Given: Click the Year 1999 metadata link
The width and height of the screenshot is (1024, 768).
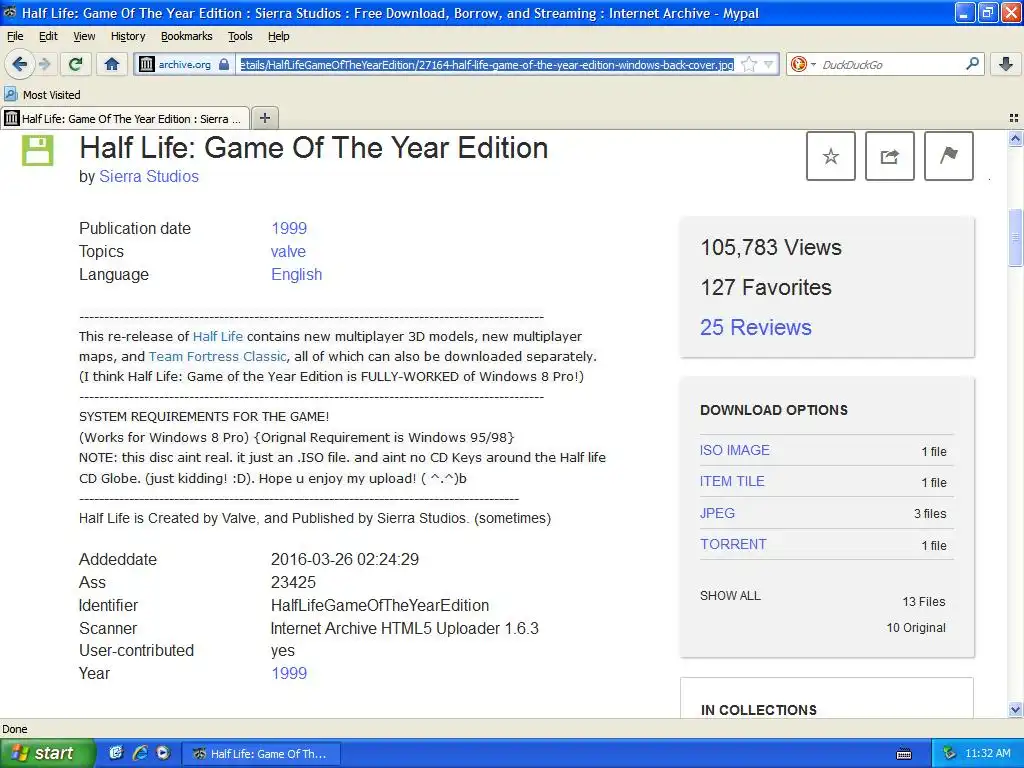Looking at the screenshot, I should (x=289, y=673).
